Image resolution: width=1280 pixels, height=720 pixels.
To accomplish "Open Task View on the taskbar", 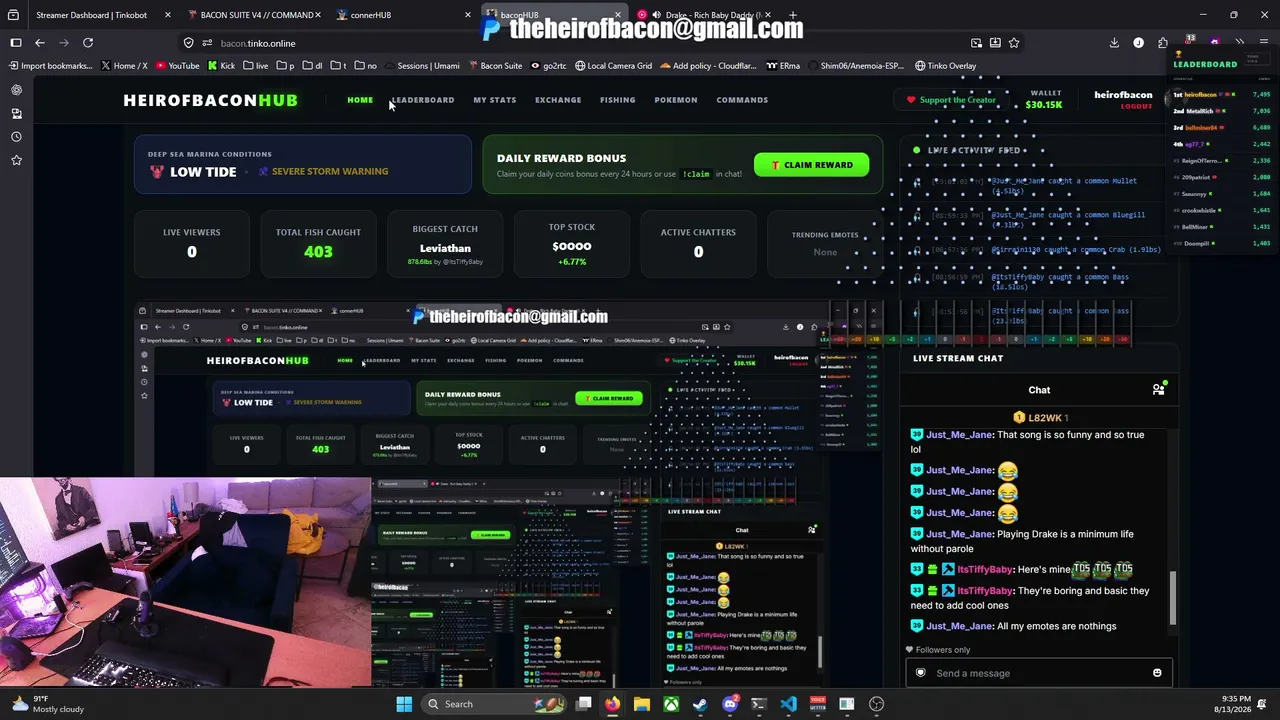I will (x=583, y=704).
